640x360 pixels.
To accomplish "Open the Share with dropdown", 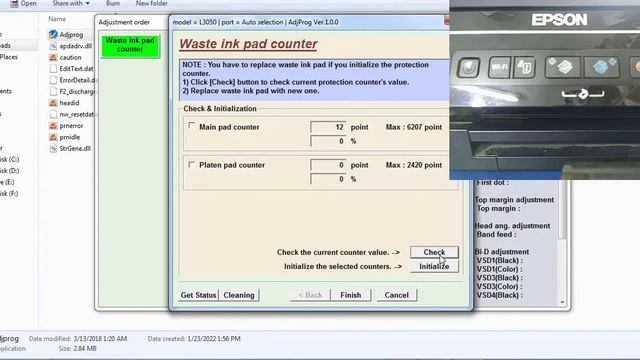I will point(71,3).
